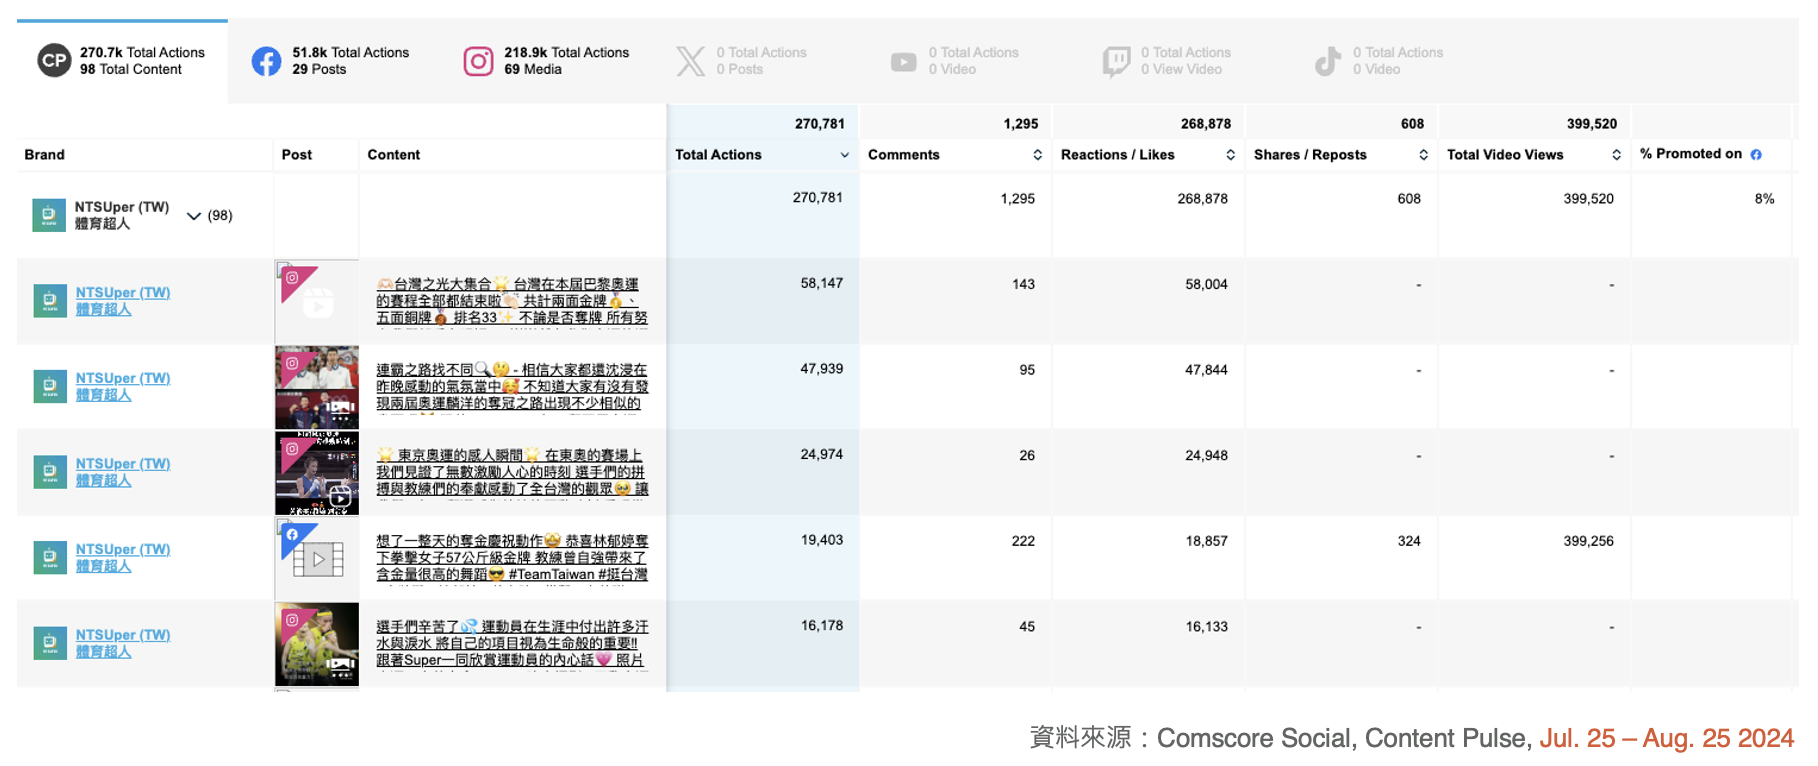Open the post content beginning 選手們辛苦了
The image size is (1818, 766).
pos(512,643)
